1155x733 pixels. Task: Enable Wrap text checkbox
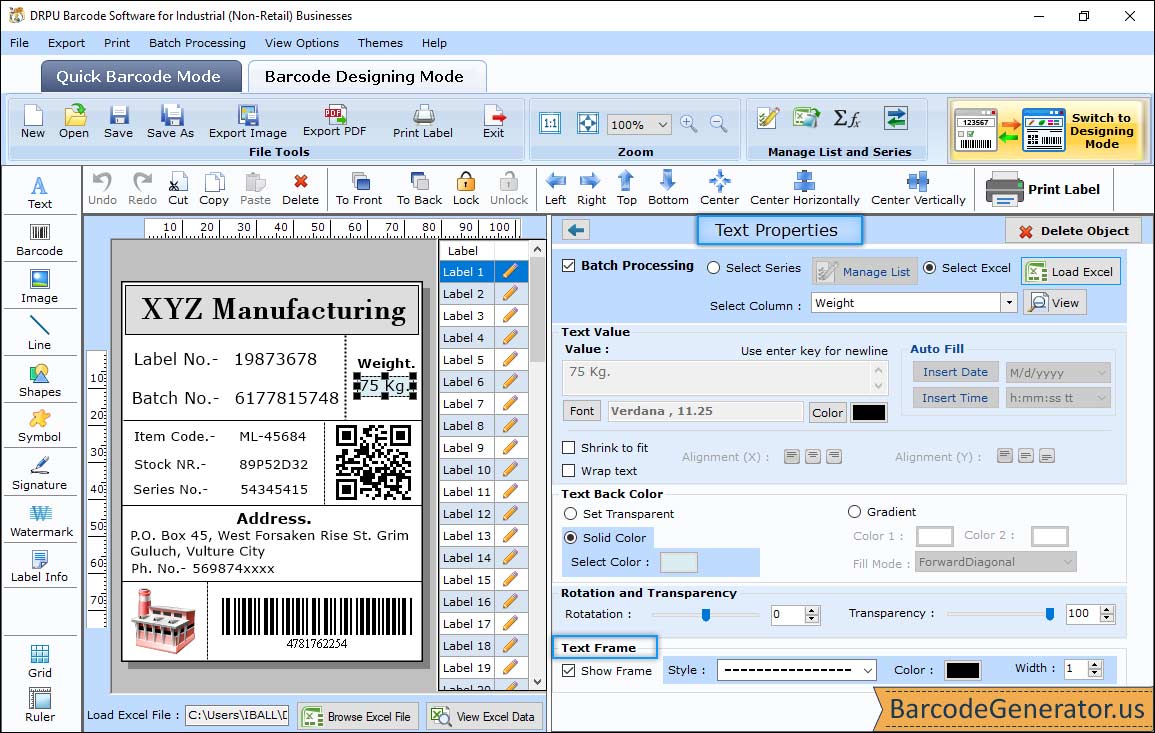(x=569, y=470)
